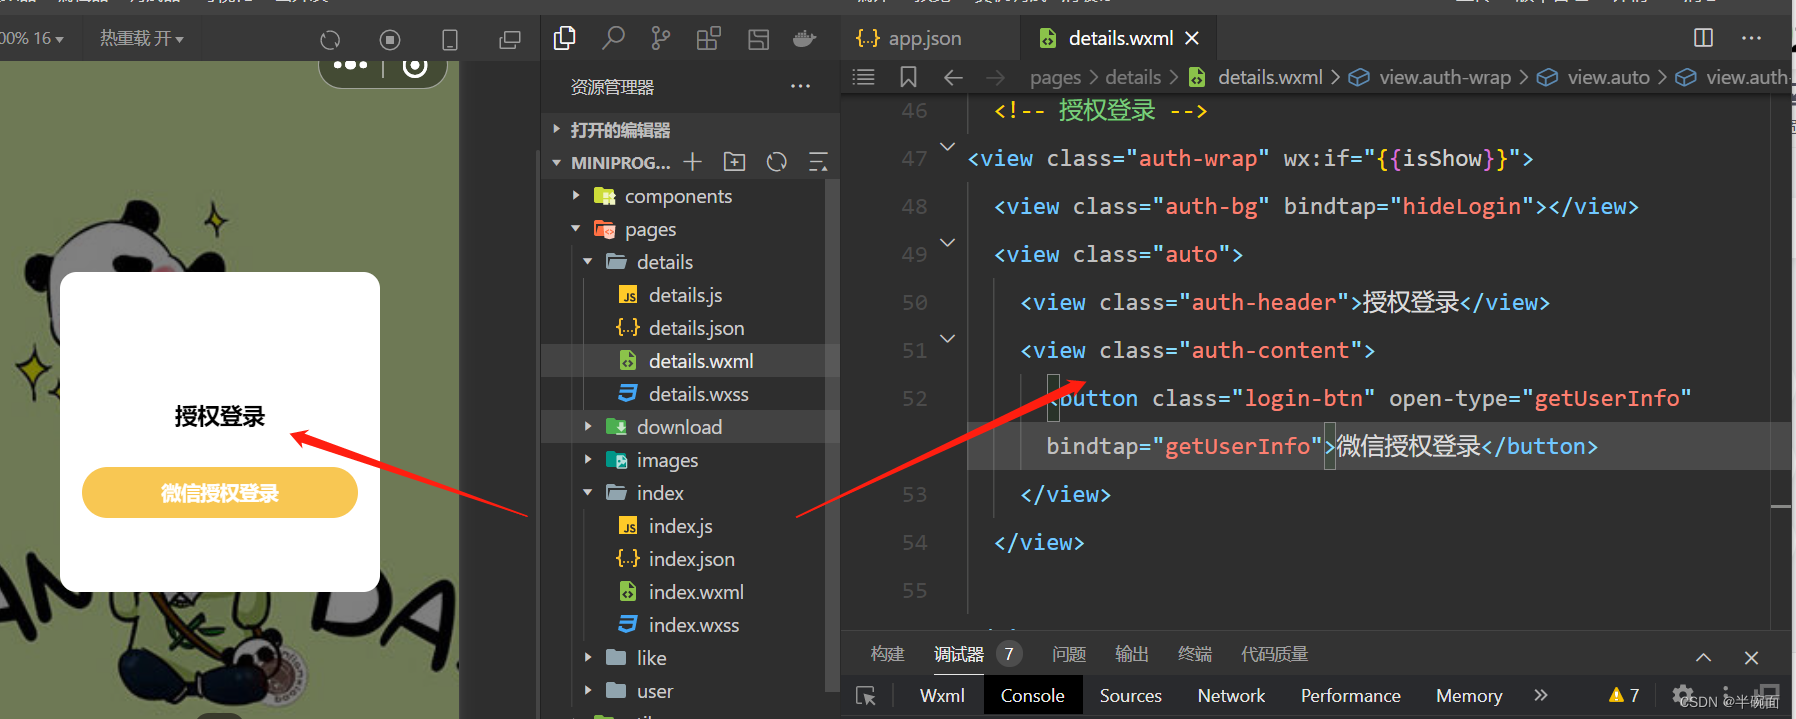Collapse the details folder
Image resolution: width=1796 pixels, height=719 pixels.
(588, 262)
